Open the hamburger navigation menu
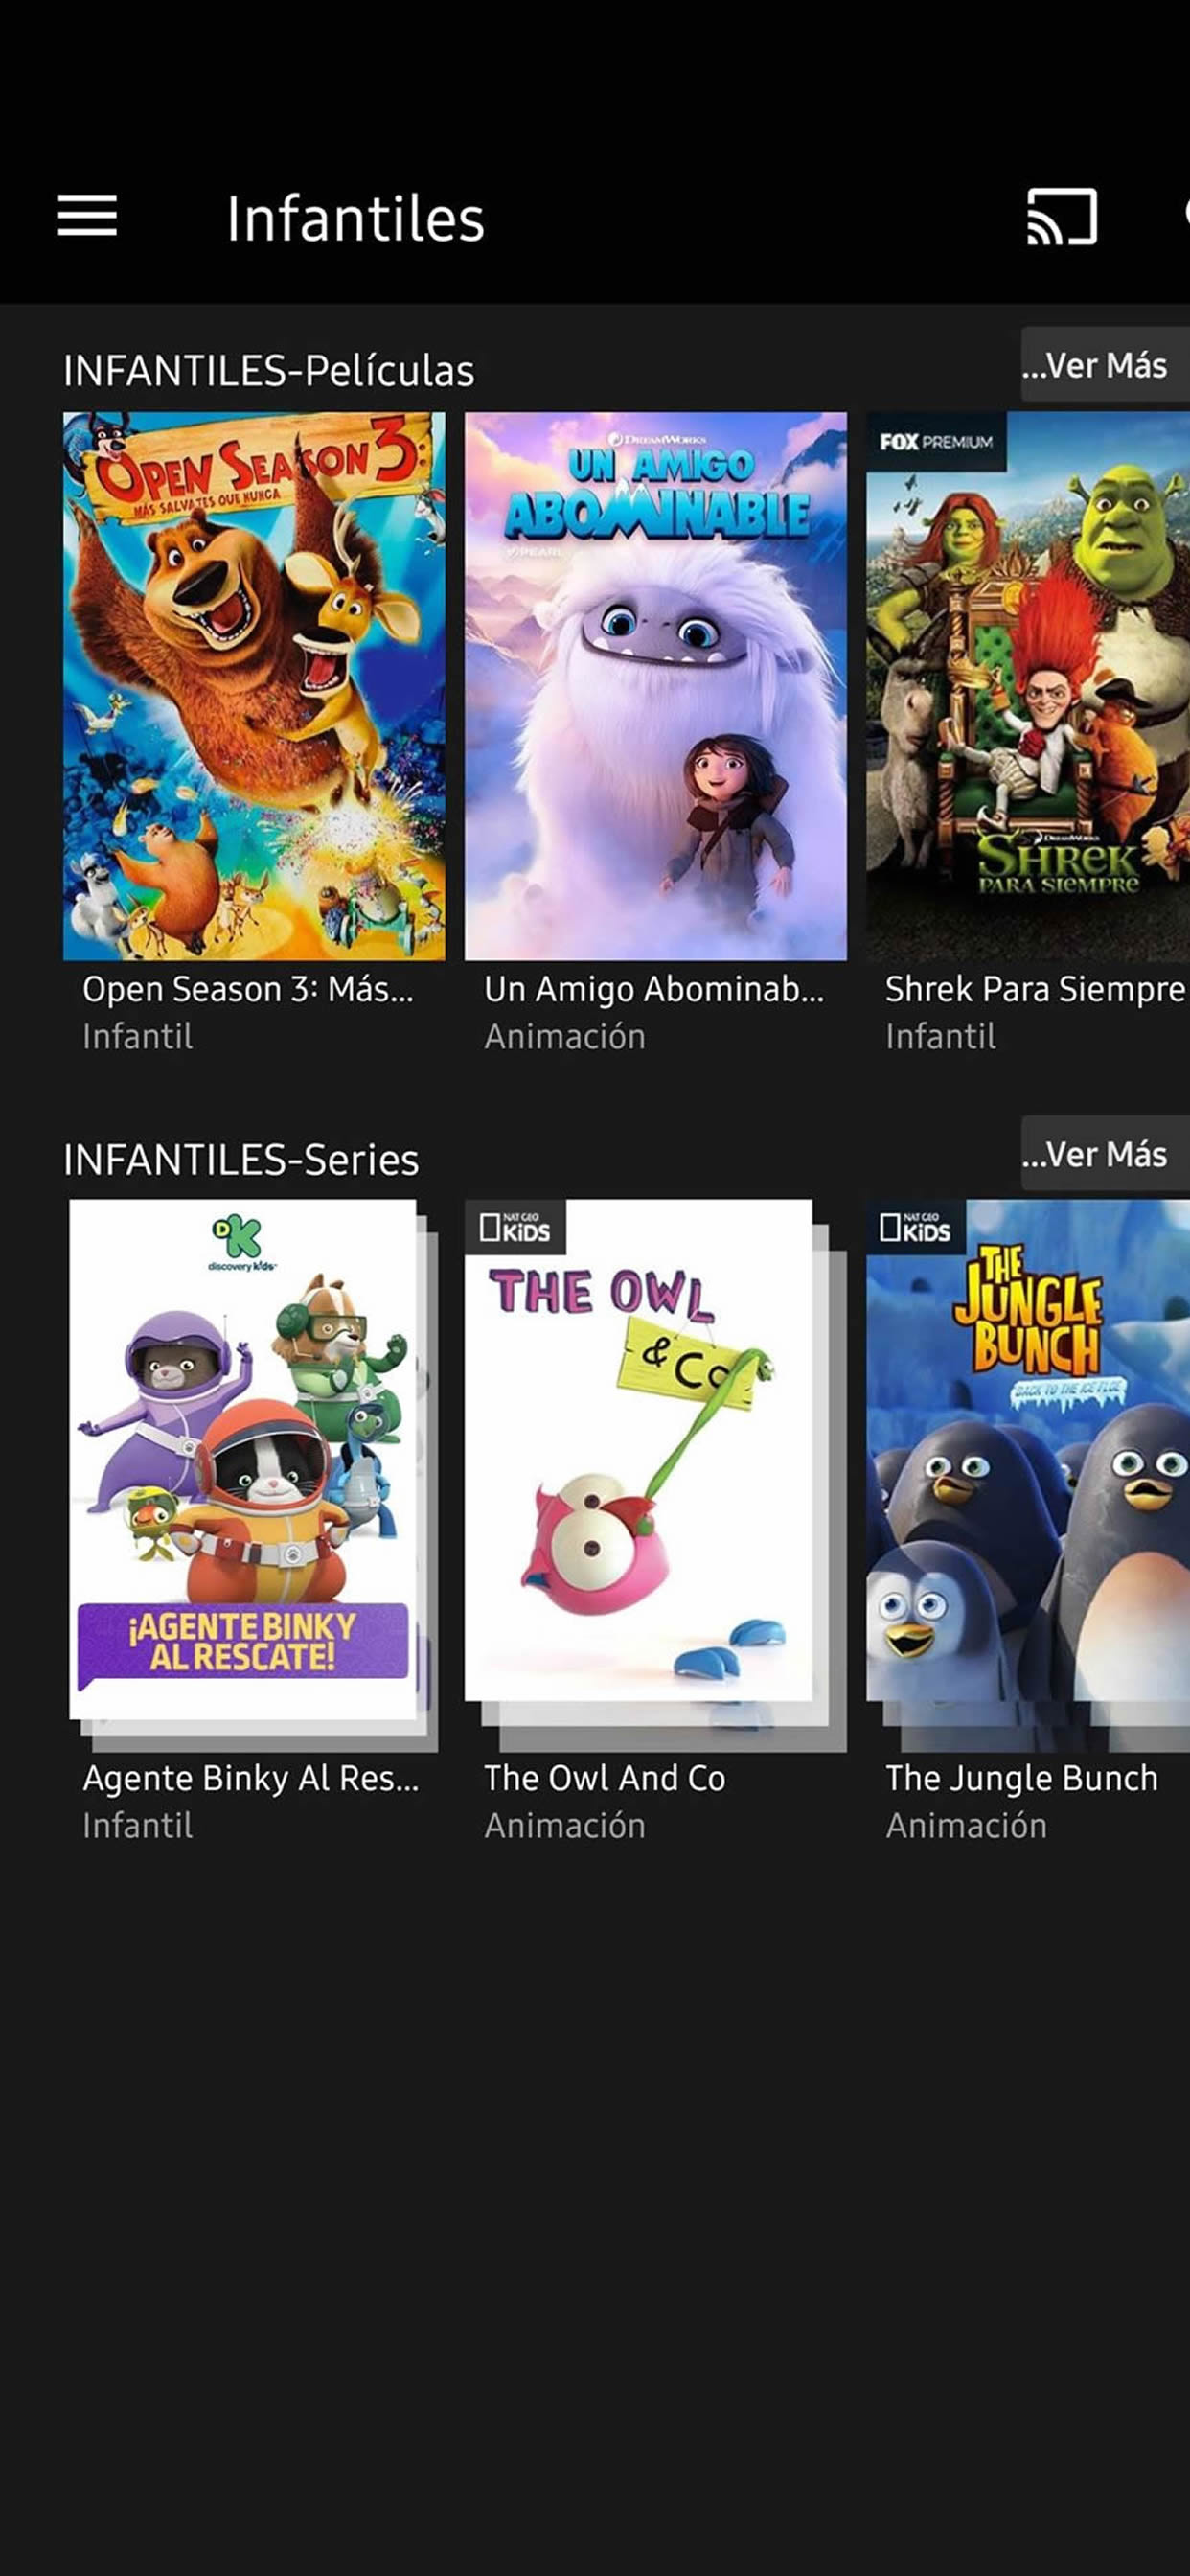This screenshot has height=2576, width=1190. pyautogui.click(x=87, y=216)
